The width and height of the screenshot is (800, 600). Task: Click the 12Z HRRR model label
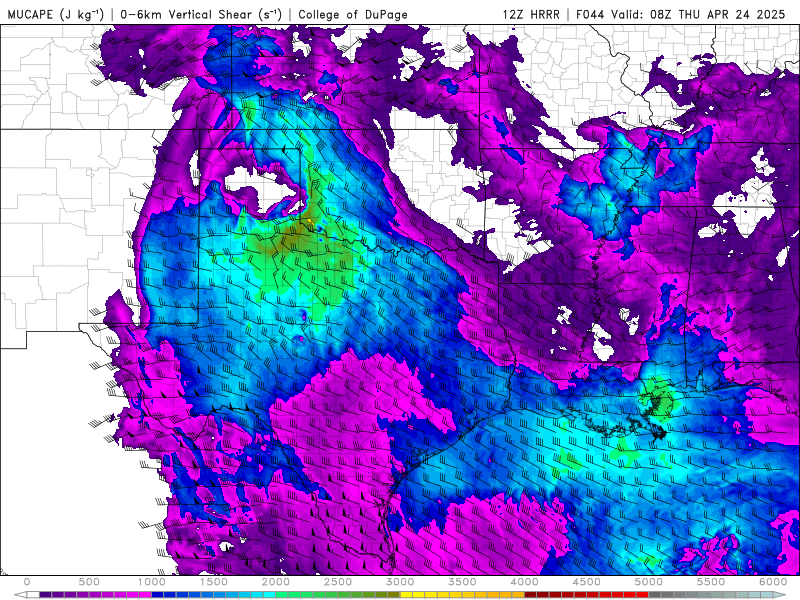coord(531,14)
